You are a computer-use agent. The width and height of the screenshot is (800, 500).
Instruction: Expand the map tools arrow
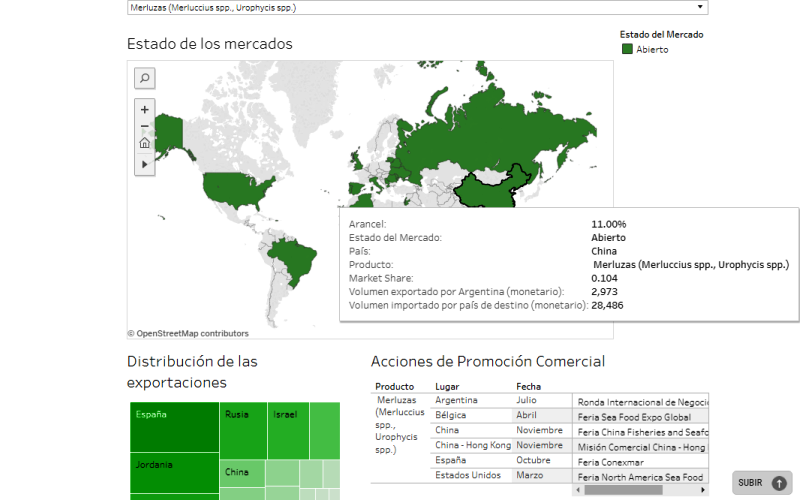click(144, 163)
